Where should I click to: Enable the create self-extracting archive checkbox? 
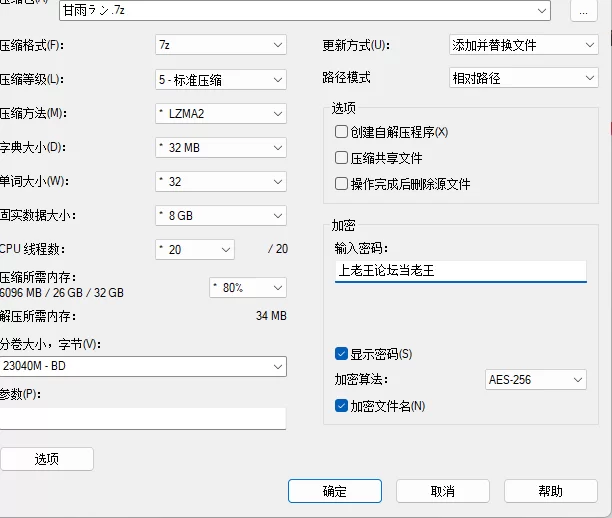(x=342, y=132)
